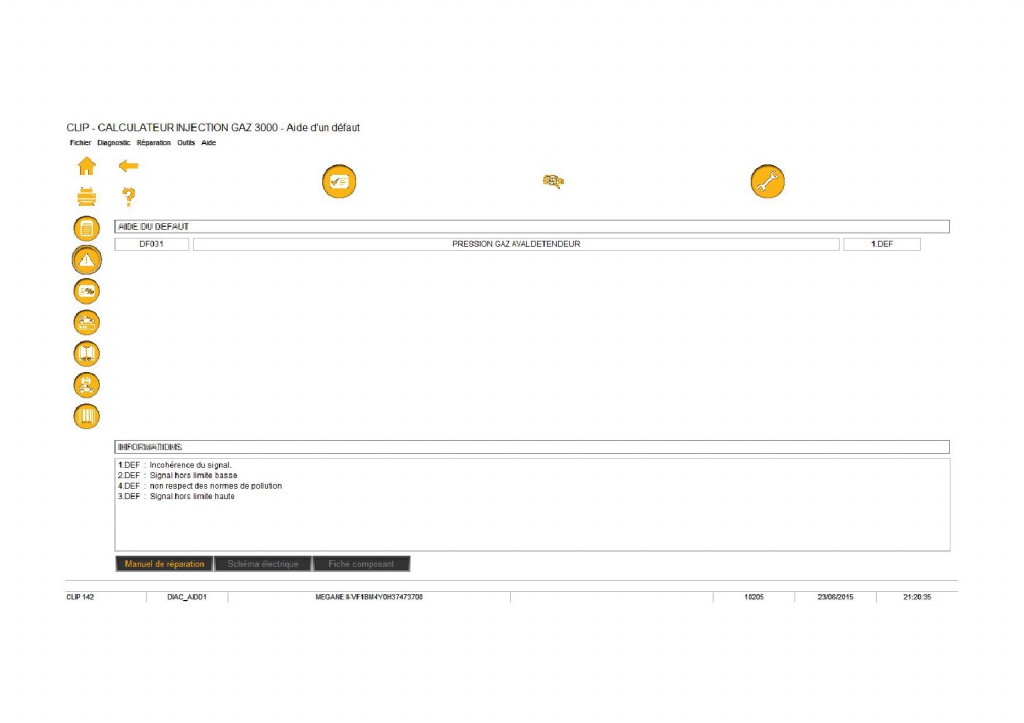Image resolution: width=1024 pixels, height=723 pixels.
Task: Open the repair wrench round icon
Action: pos(767,182)
